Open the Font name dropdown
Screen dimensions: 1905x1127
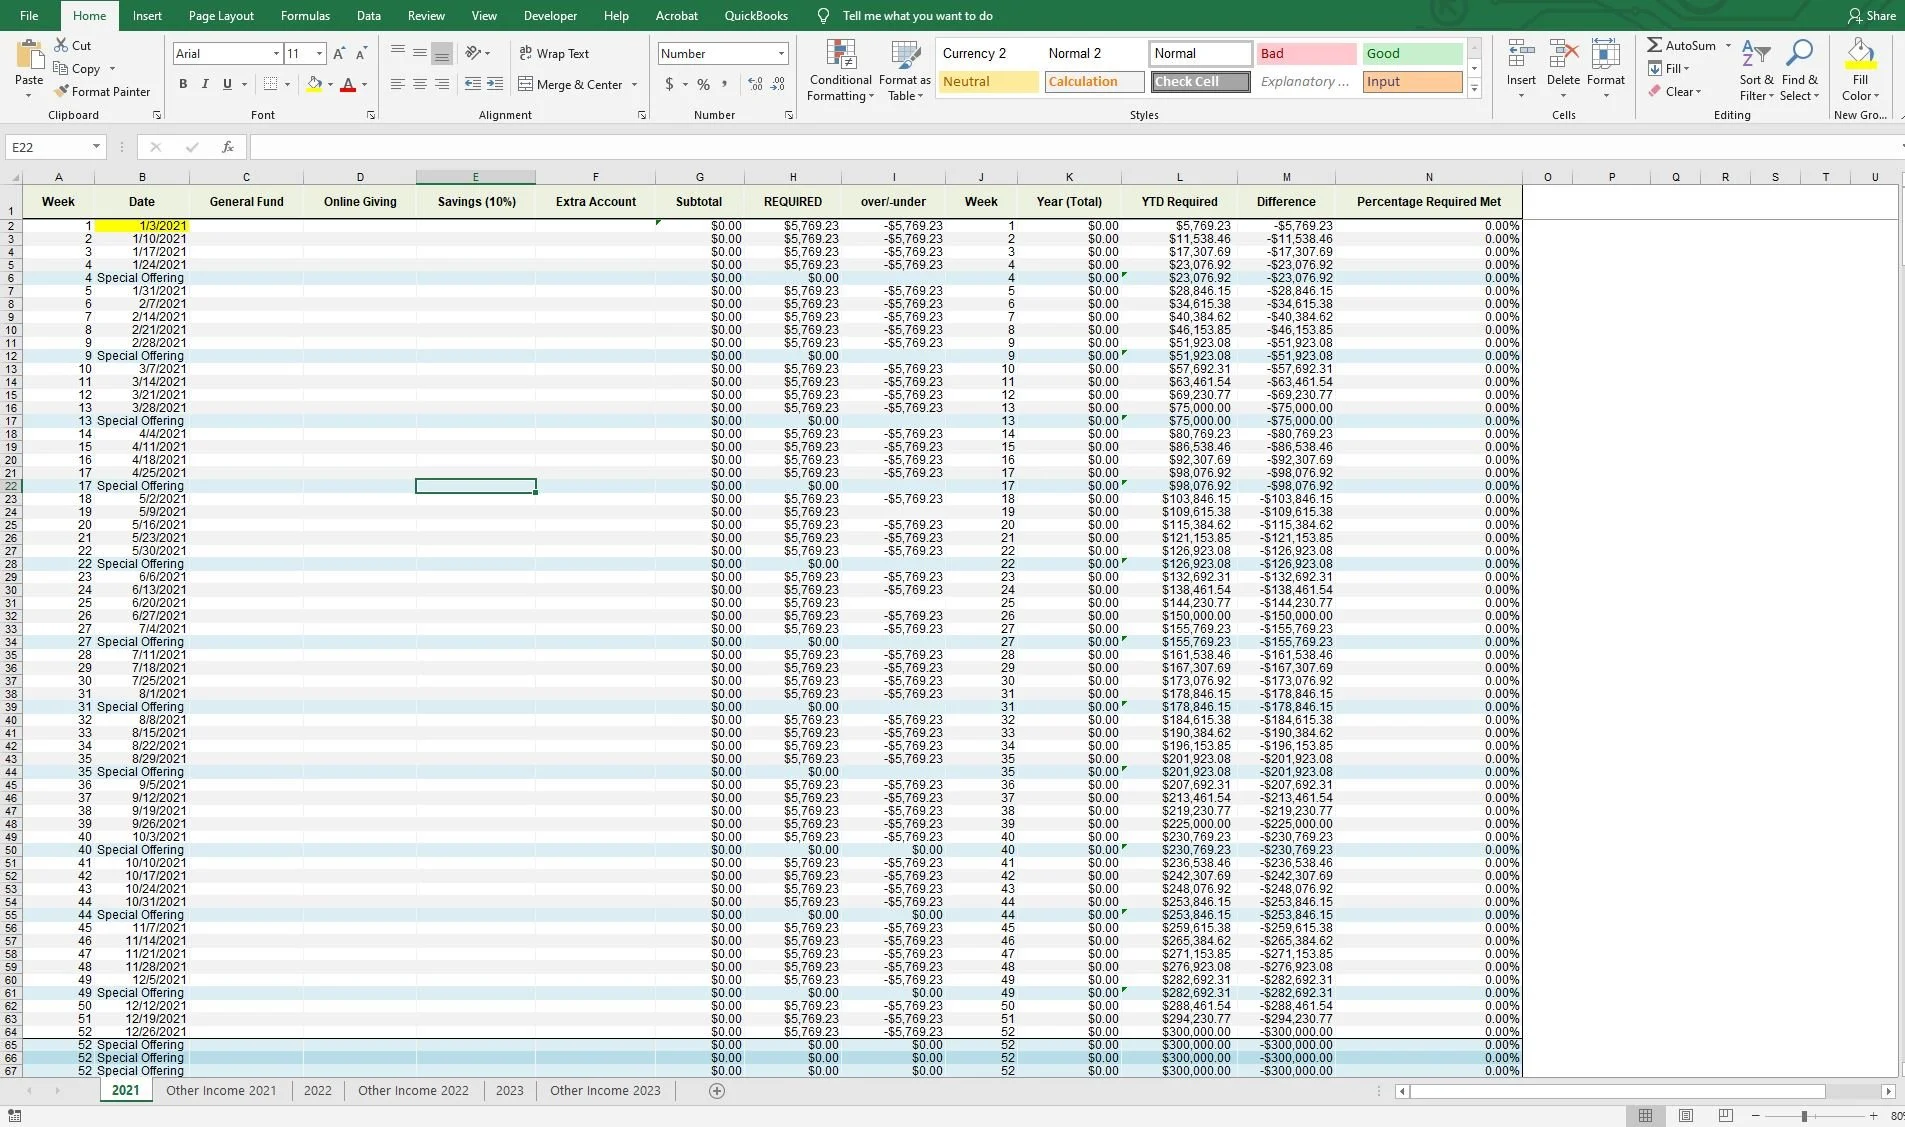[278, 53]
